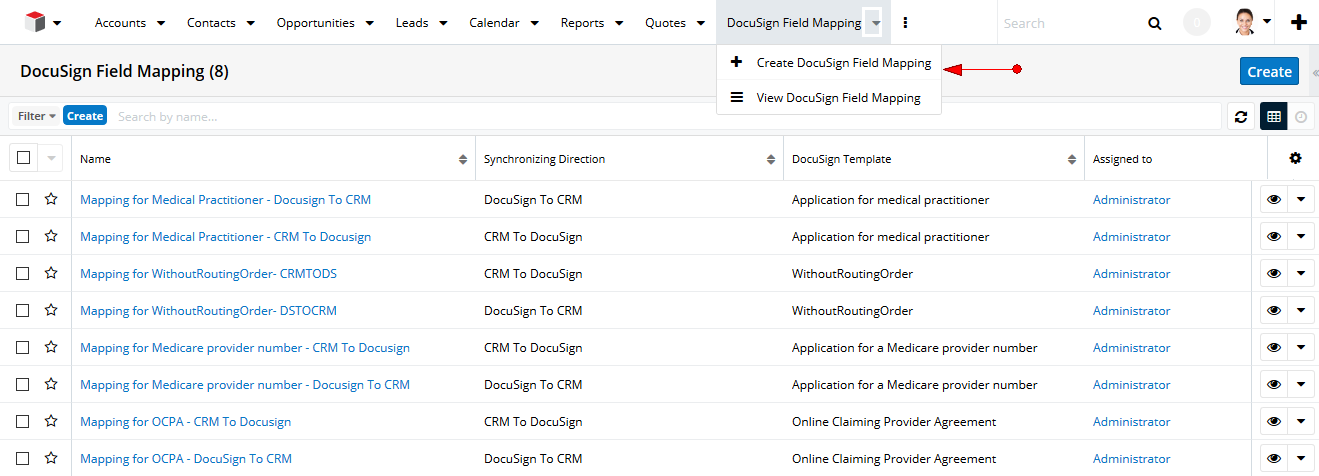
Task: Star the OCPA - CRM To Docusign mapping
Action: tap(51, 421)
